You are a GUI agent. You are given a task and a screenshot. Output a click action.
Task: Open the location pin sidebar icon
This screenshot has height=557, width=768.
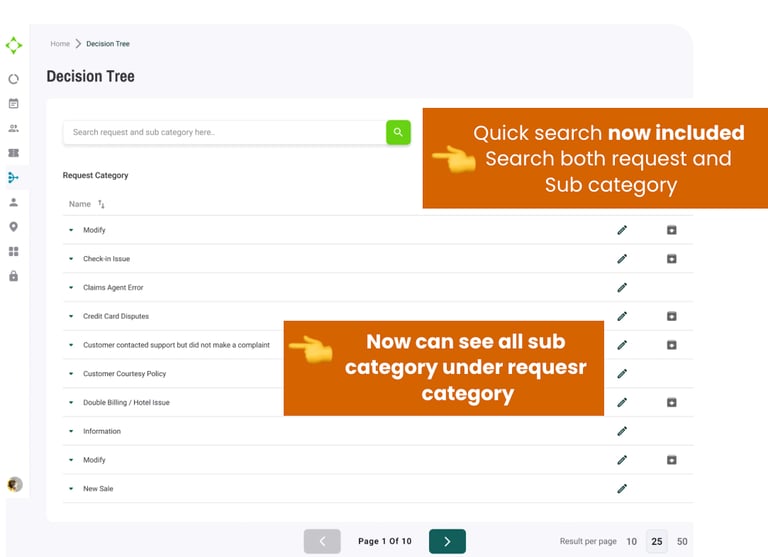pyautogui.click(x=13, y=227)
